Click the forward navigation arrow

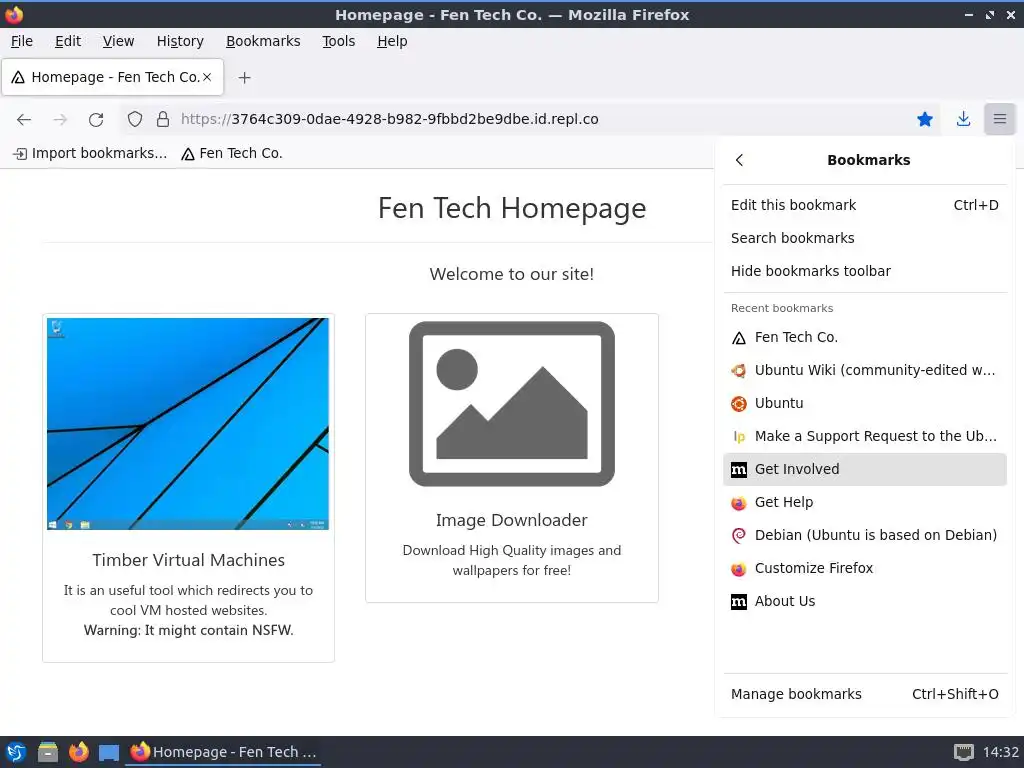(60, 120)
